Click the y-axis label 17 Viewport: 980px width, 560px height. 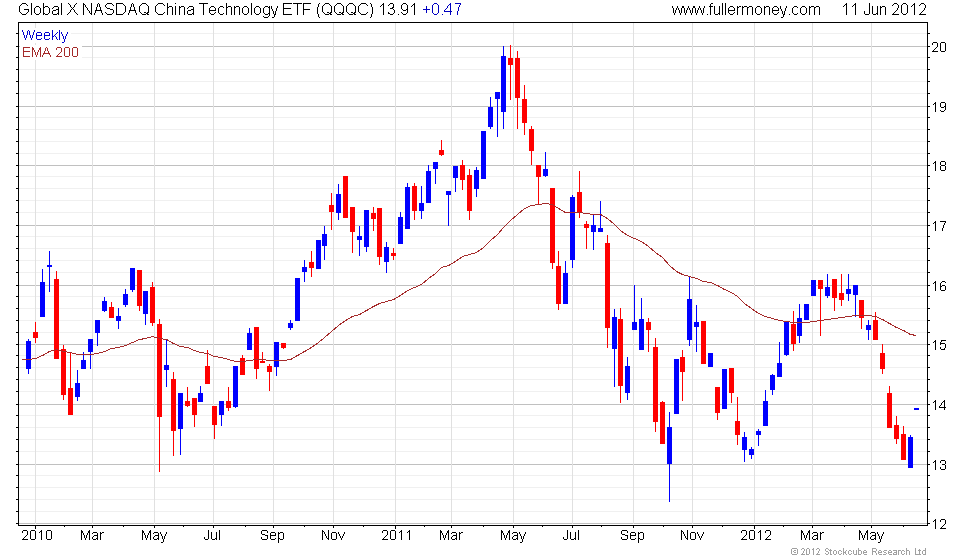pos(939,226)
